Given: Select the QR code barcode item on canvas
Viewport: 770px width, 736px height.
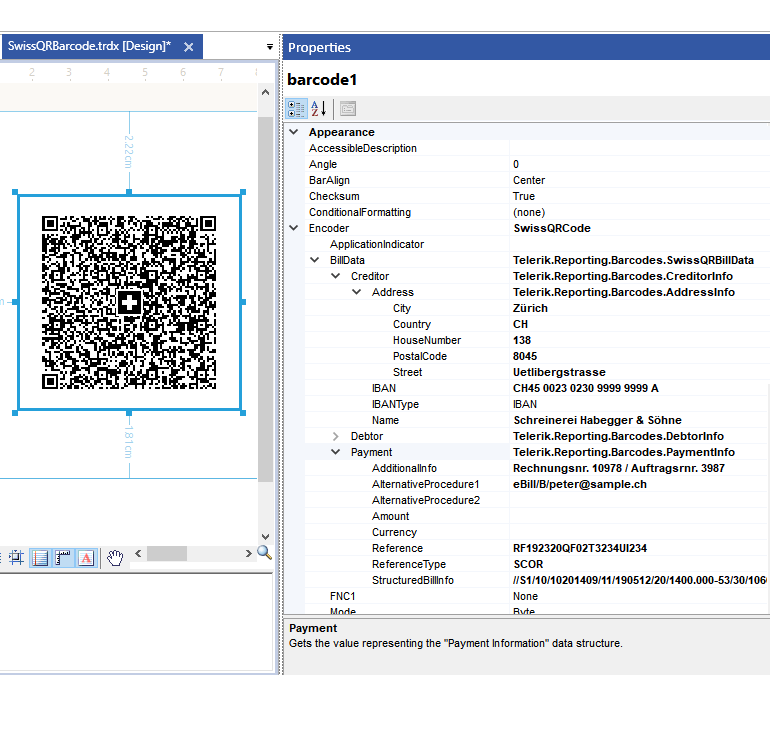Looking at the screenshot, I should (x=129, y=302).
